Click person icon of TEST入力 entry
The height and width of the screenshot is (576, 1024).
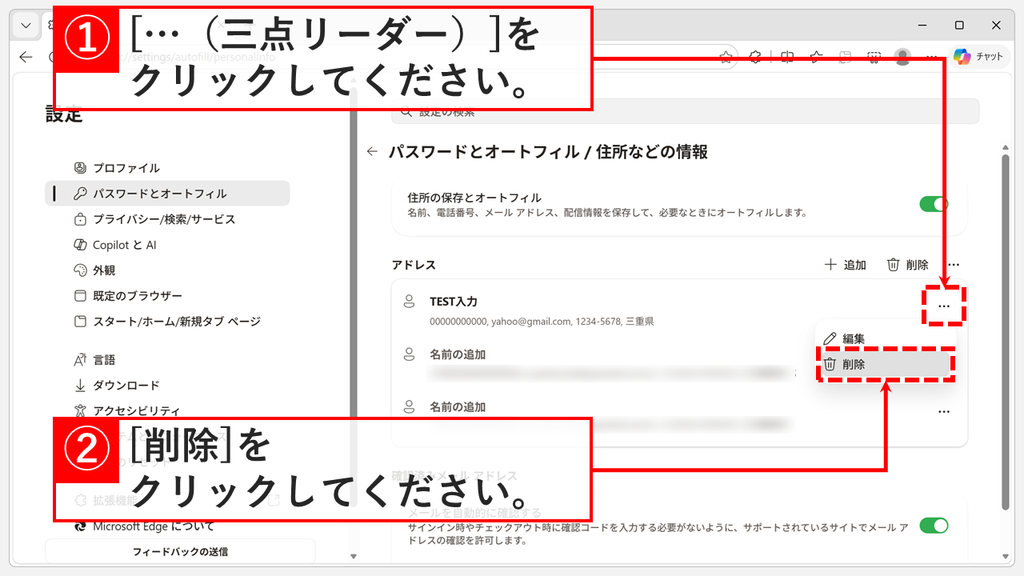[x=409, y=301]
